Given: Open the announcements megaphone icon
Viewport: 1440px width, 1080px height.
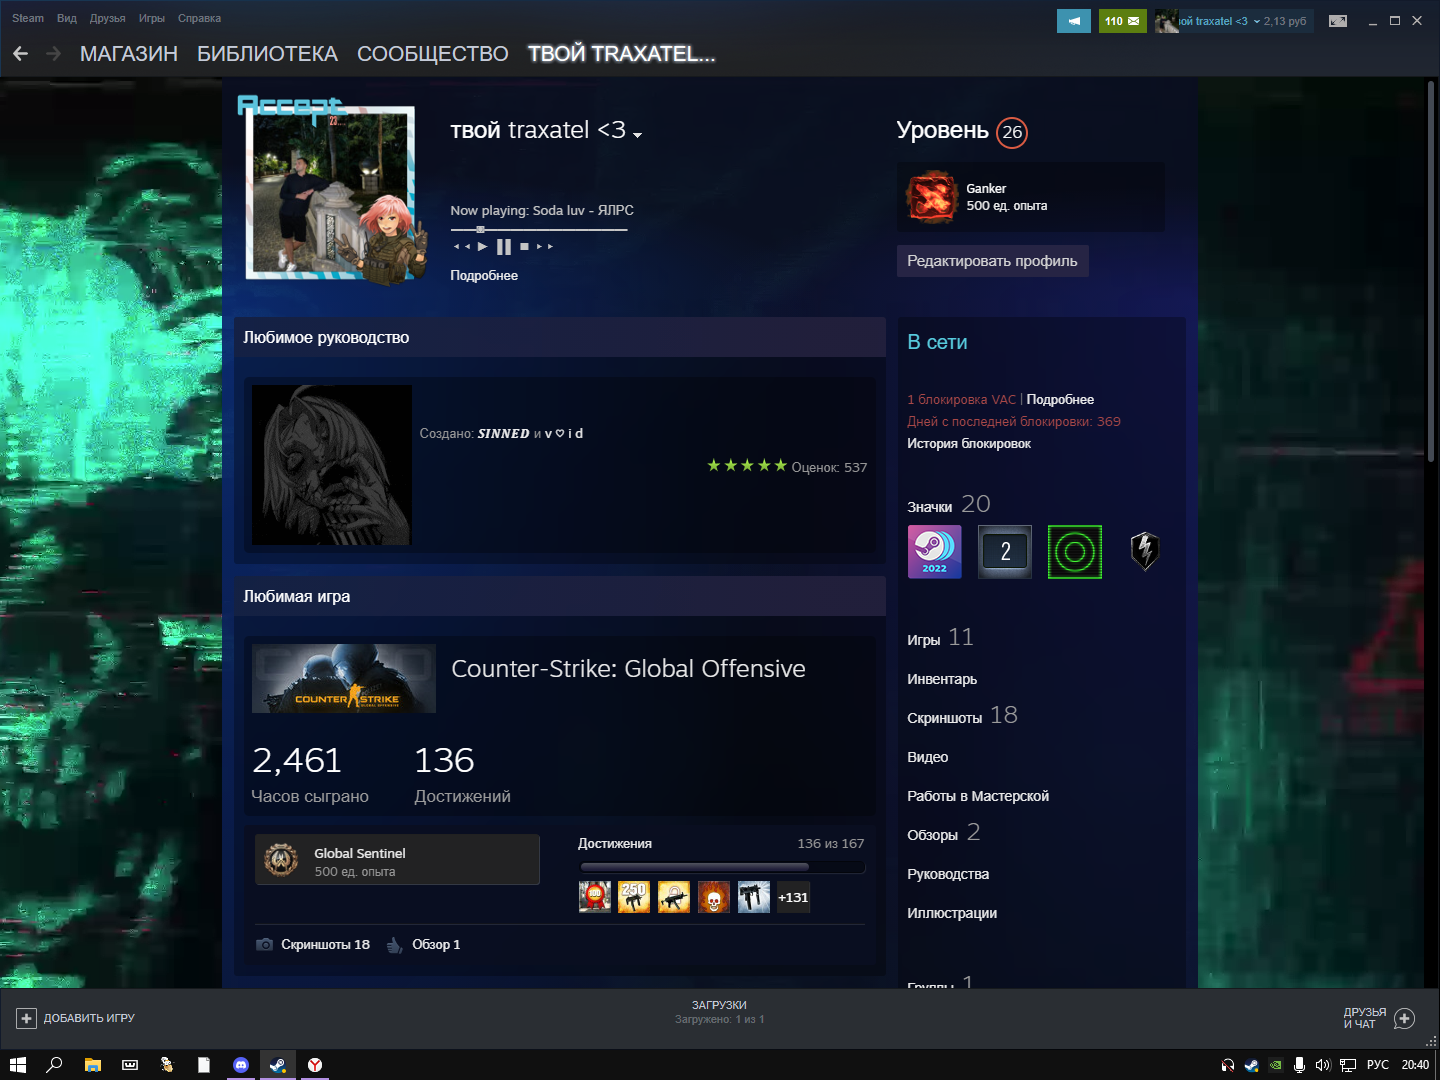Looking at the screenshot, I should pos(1073,21).
